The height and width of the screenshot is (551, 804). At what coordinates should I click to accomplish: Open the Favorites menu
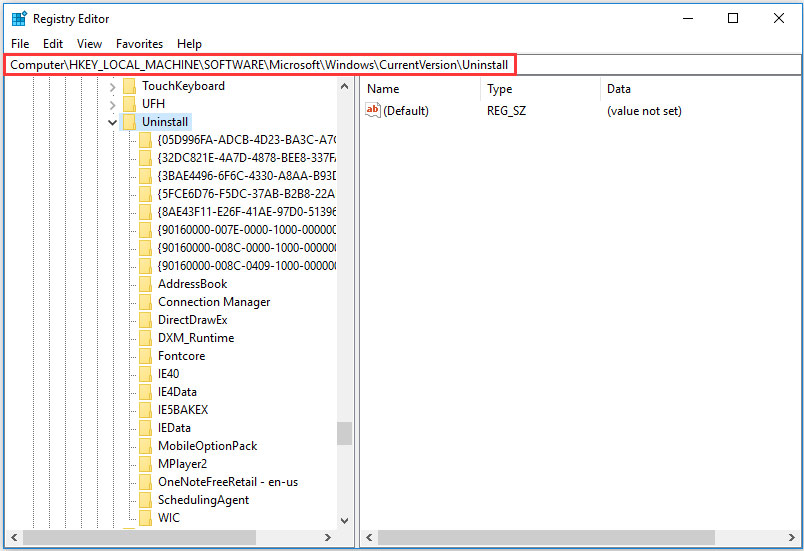tap(139, 44)
